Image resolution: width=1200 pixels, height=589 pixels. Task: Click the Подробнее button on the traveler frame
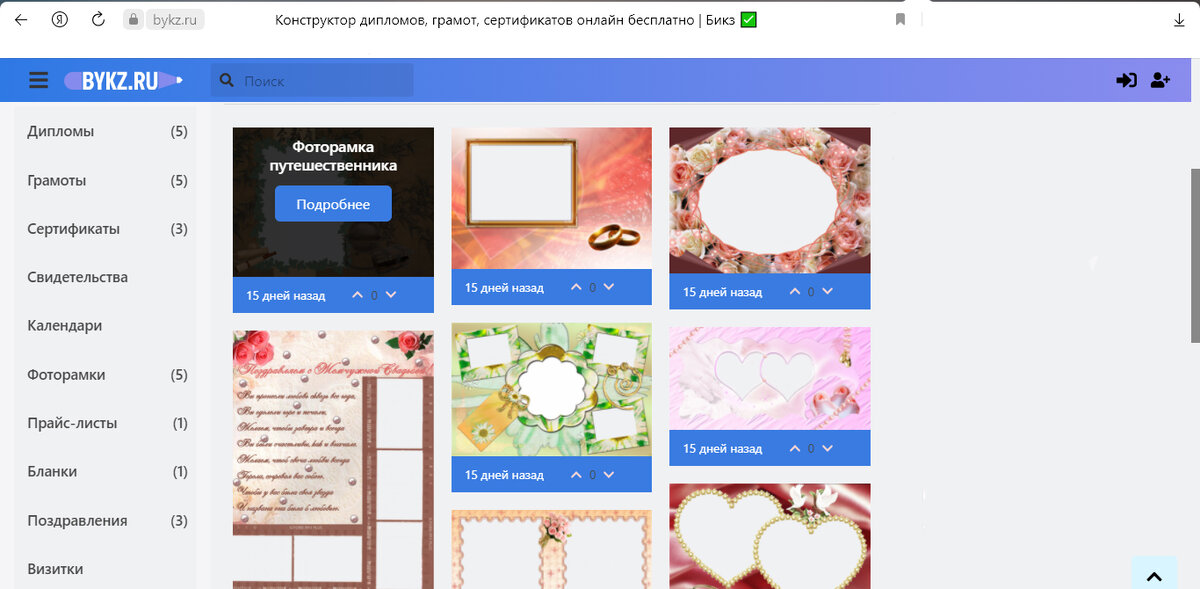pyautogui.click(x=332, y=203)
